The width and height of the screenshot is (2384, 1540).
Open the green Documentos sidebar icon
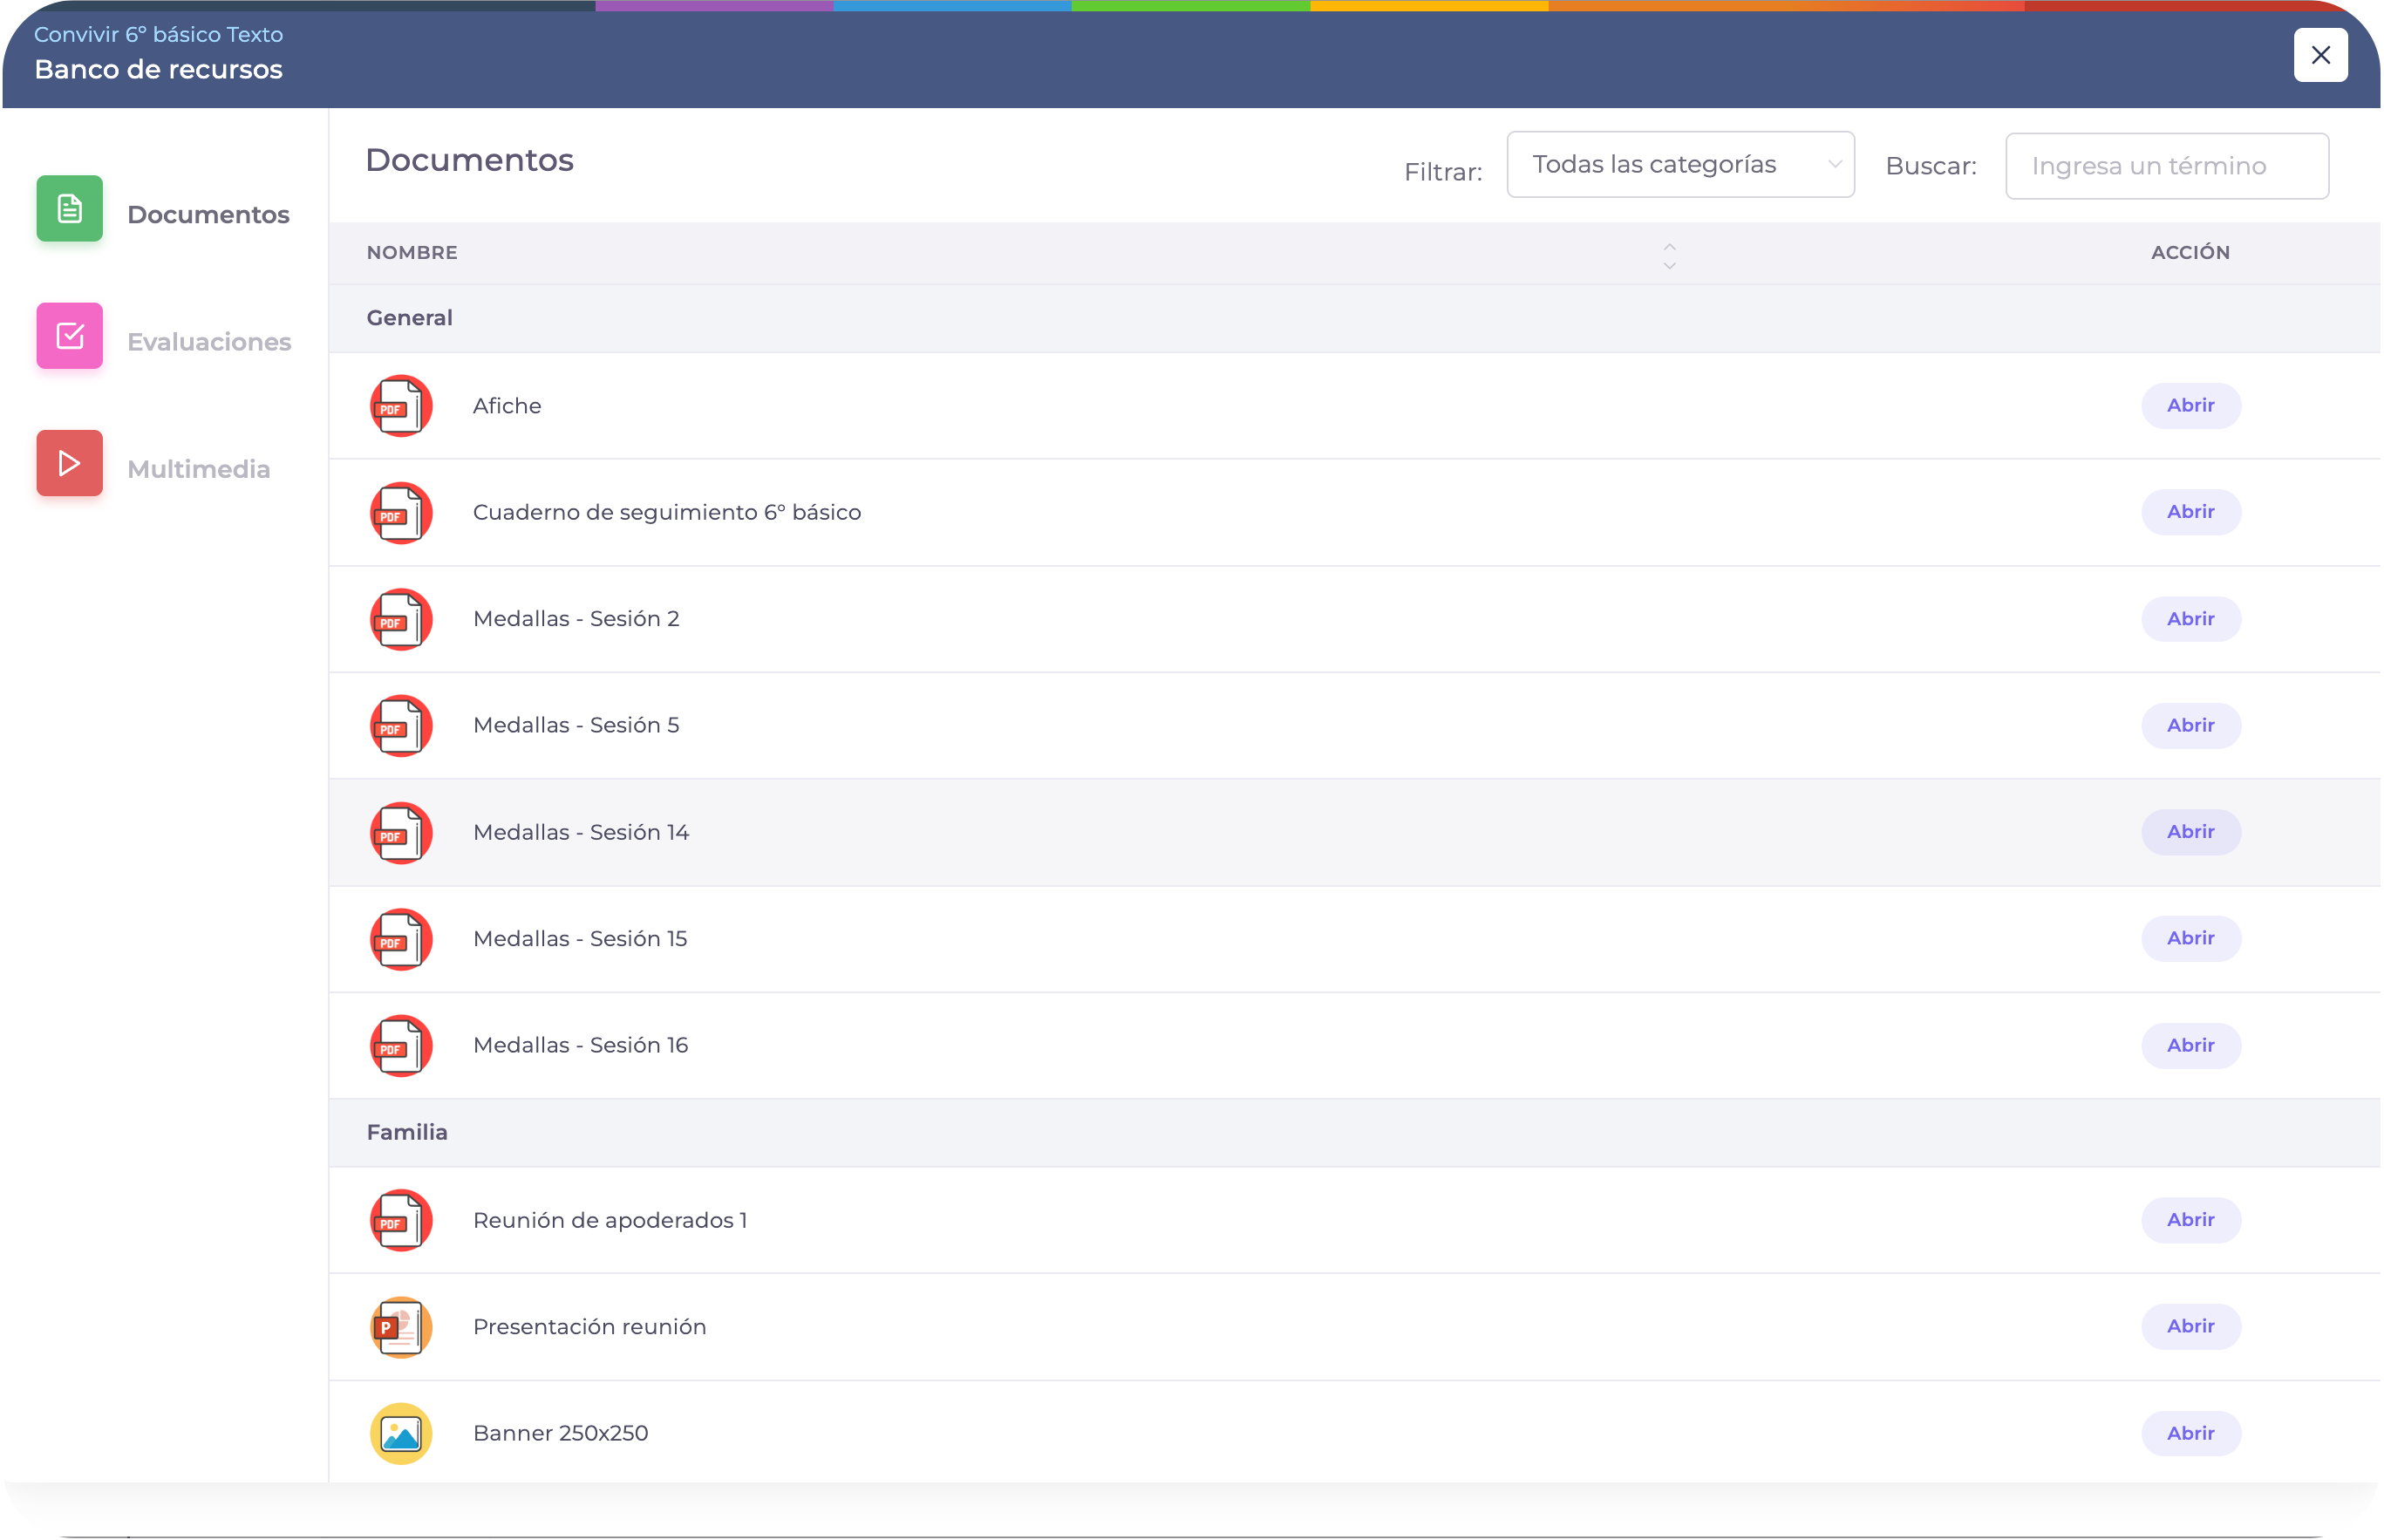pyautogui.click(x=69, y=209)
